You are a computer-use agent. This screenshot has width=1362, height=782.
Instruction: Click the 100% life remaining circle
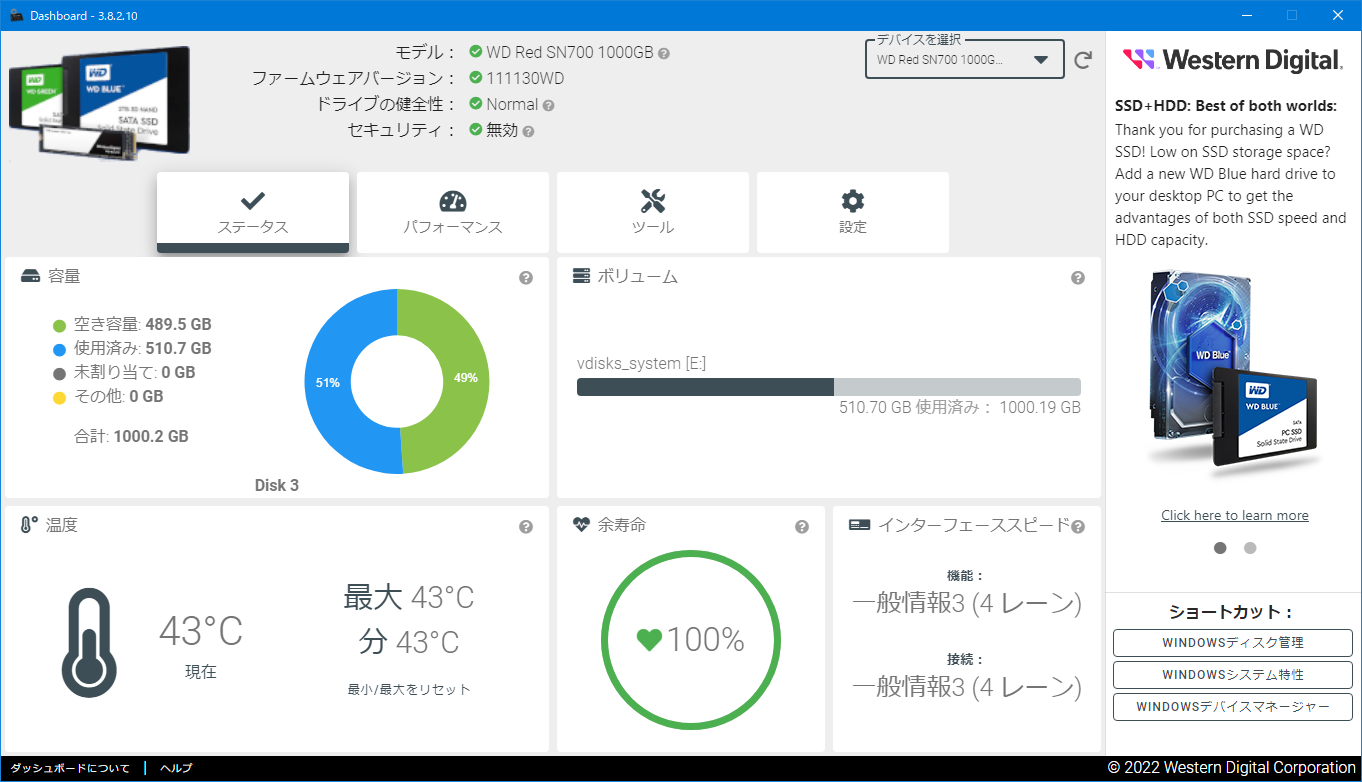tap(691, 640)
